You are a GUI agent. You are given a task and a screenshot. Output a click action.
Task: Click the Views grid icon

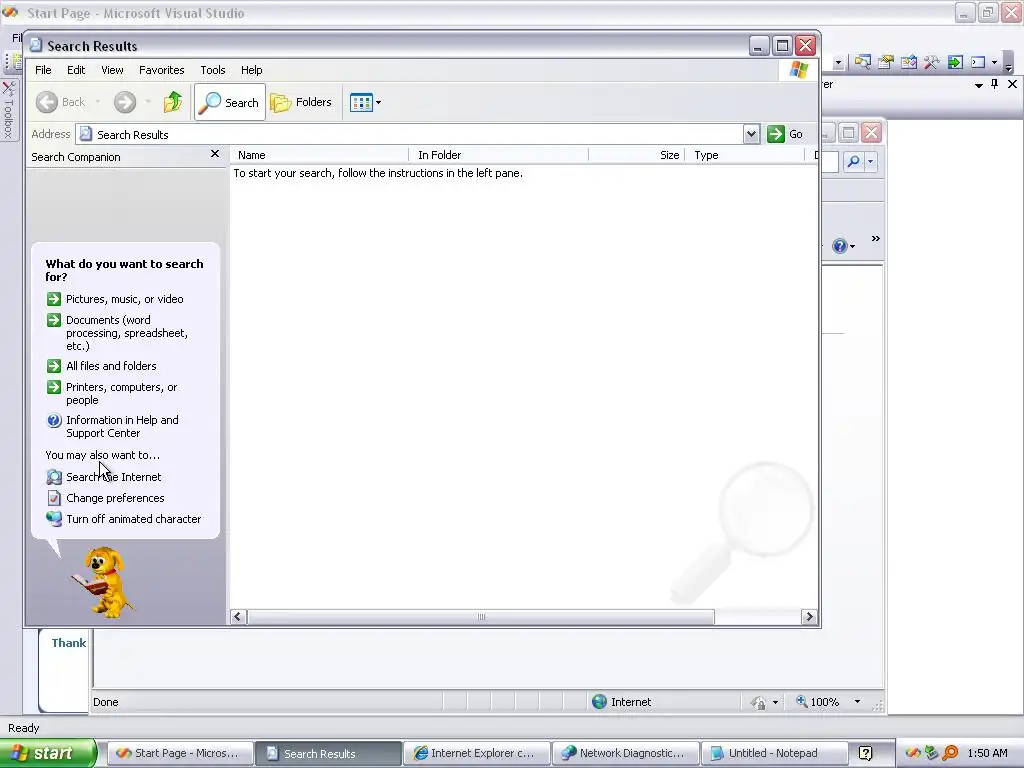tap(360, 102)
